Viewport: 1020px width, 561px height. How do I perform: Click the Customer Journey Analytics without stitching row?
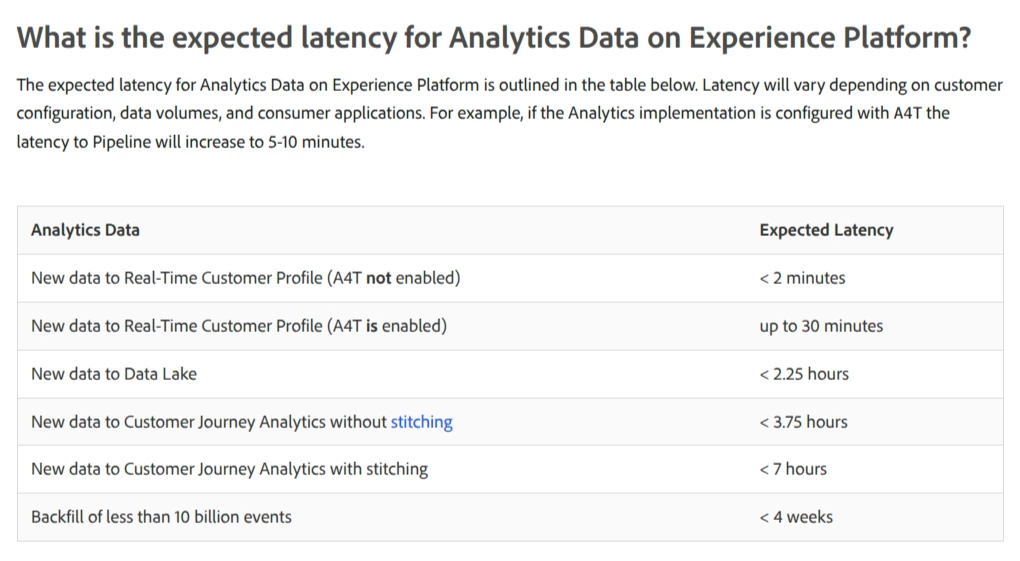510,422
